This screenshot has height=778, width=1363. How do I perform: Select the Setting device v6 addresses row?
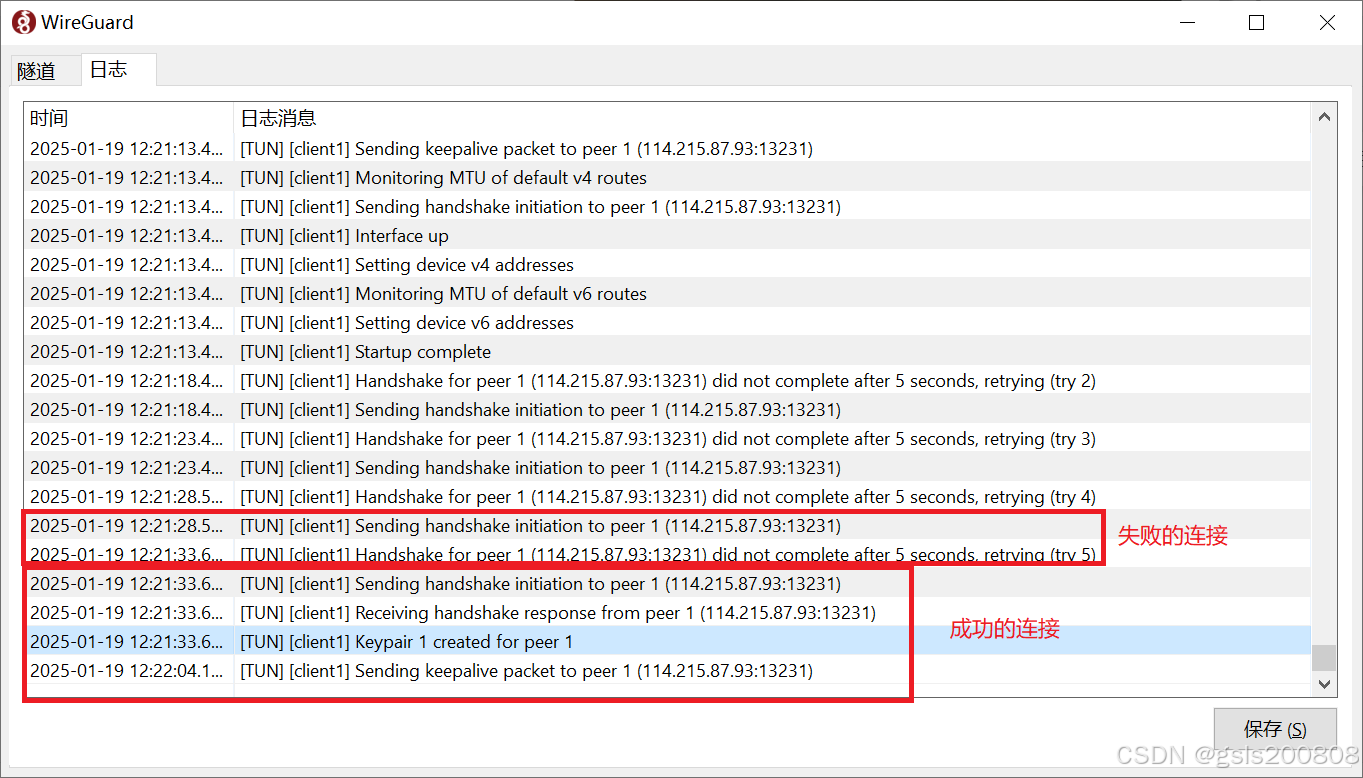point(667,323)
